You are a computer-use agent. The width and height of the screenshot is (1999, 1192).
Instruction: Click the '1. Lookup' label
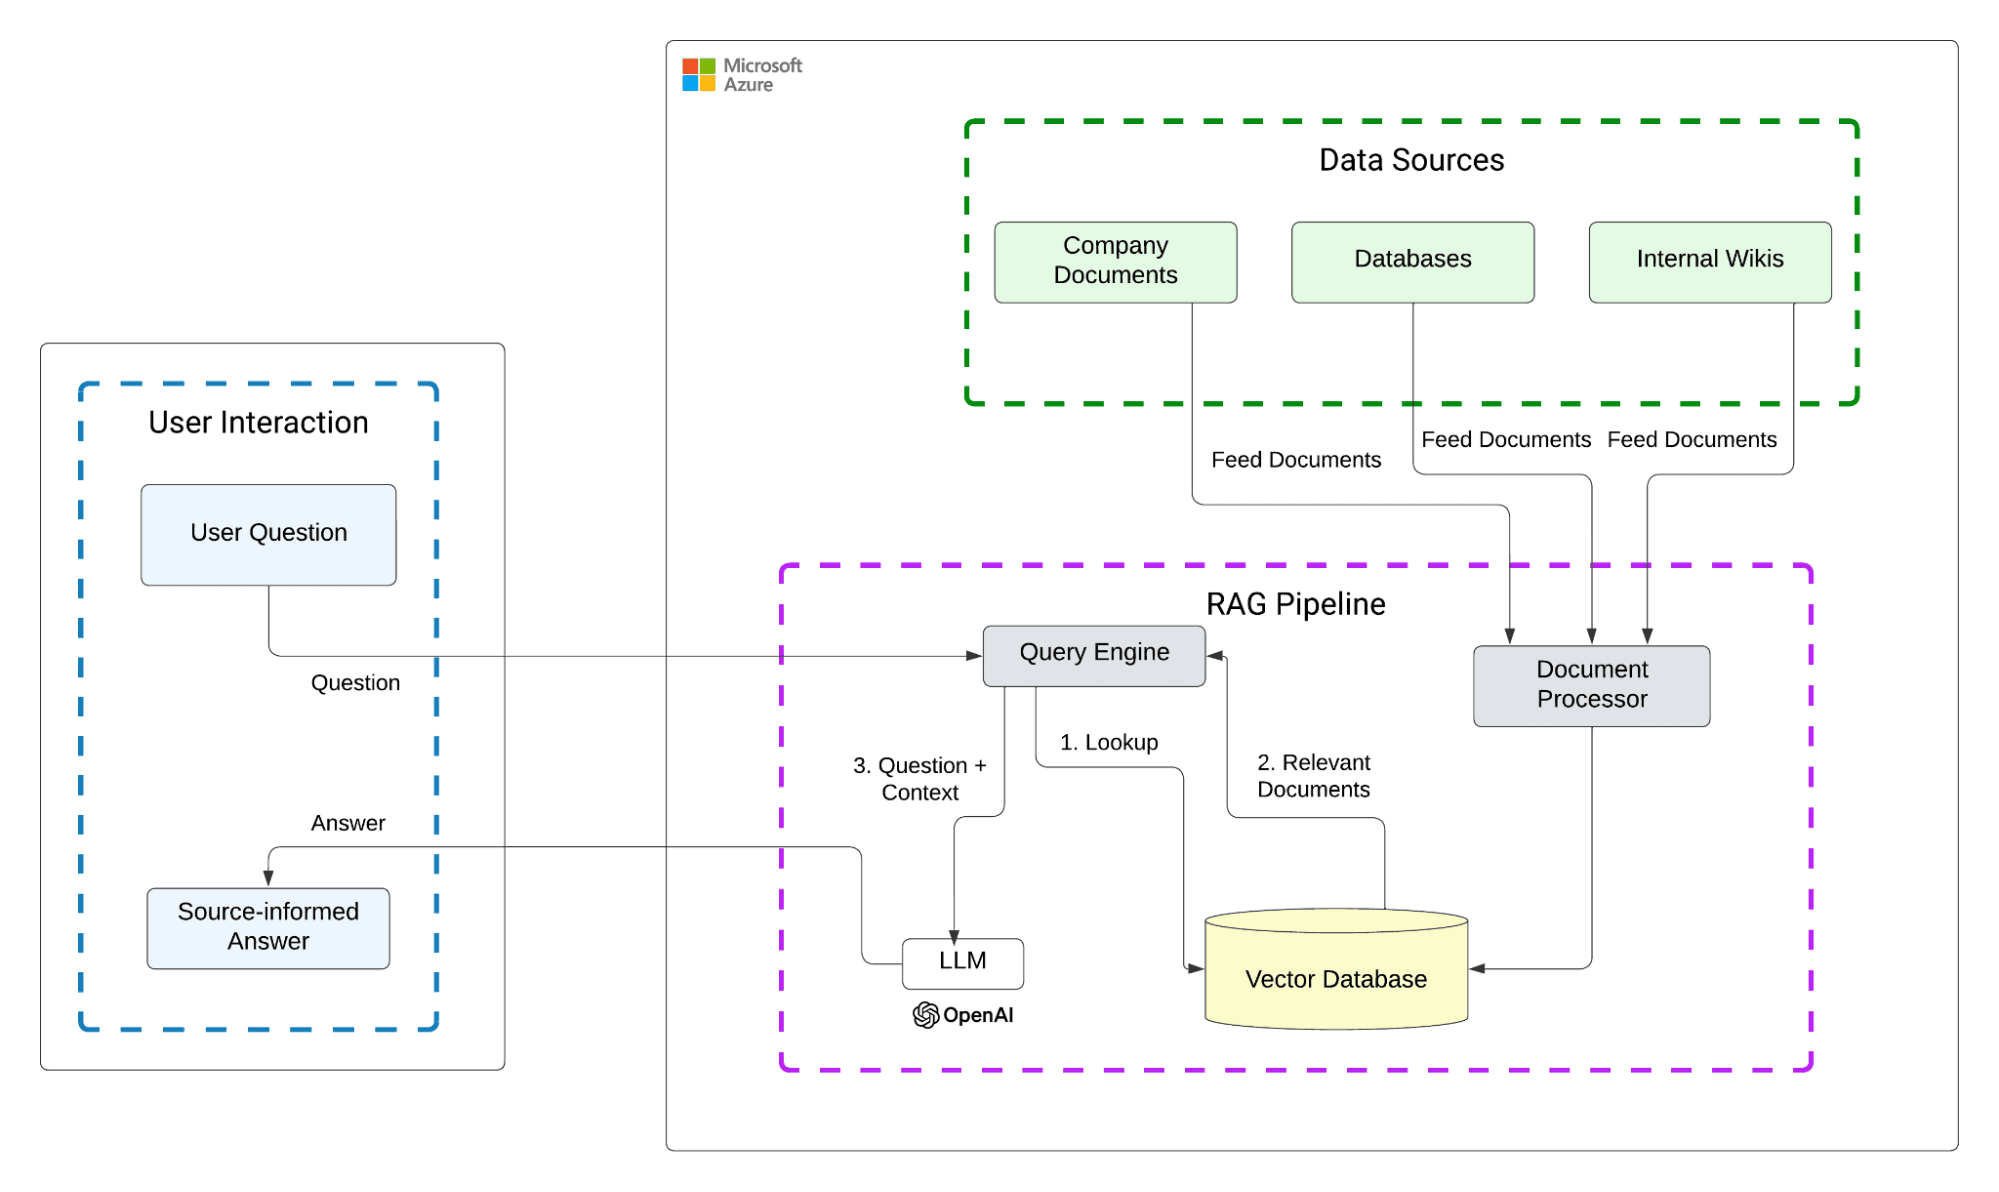click(x=1109, y=742)
